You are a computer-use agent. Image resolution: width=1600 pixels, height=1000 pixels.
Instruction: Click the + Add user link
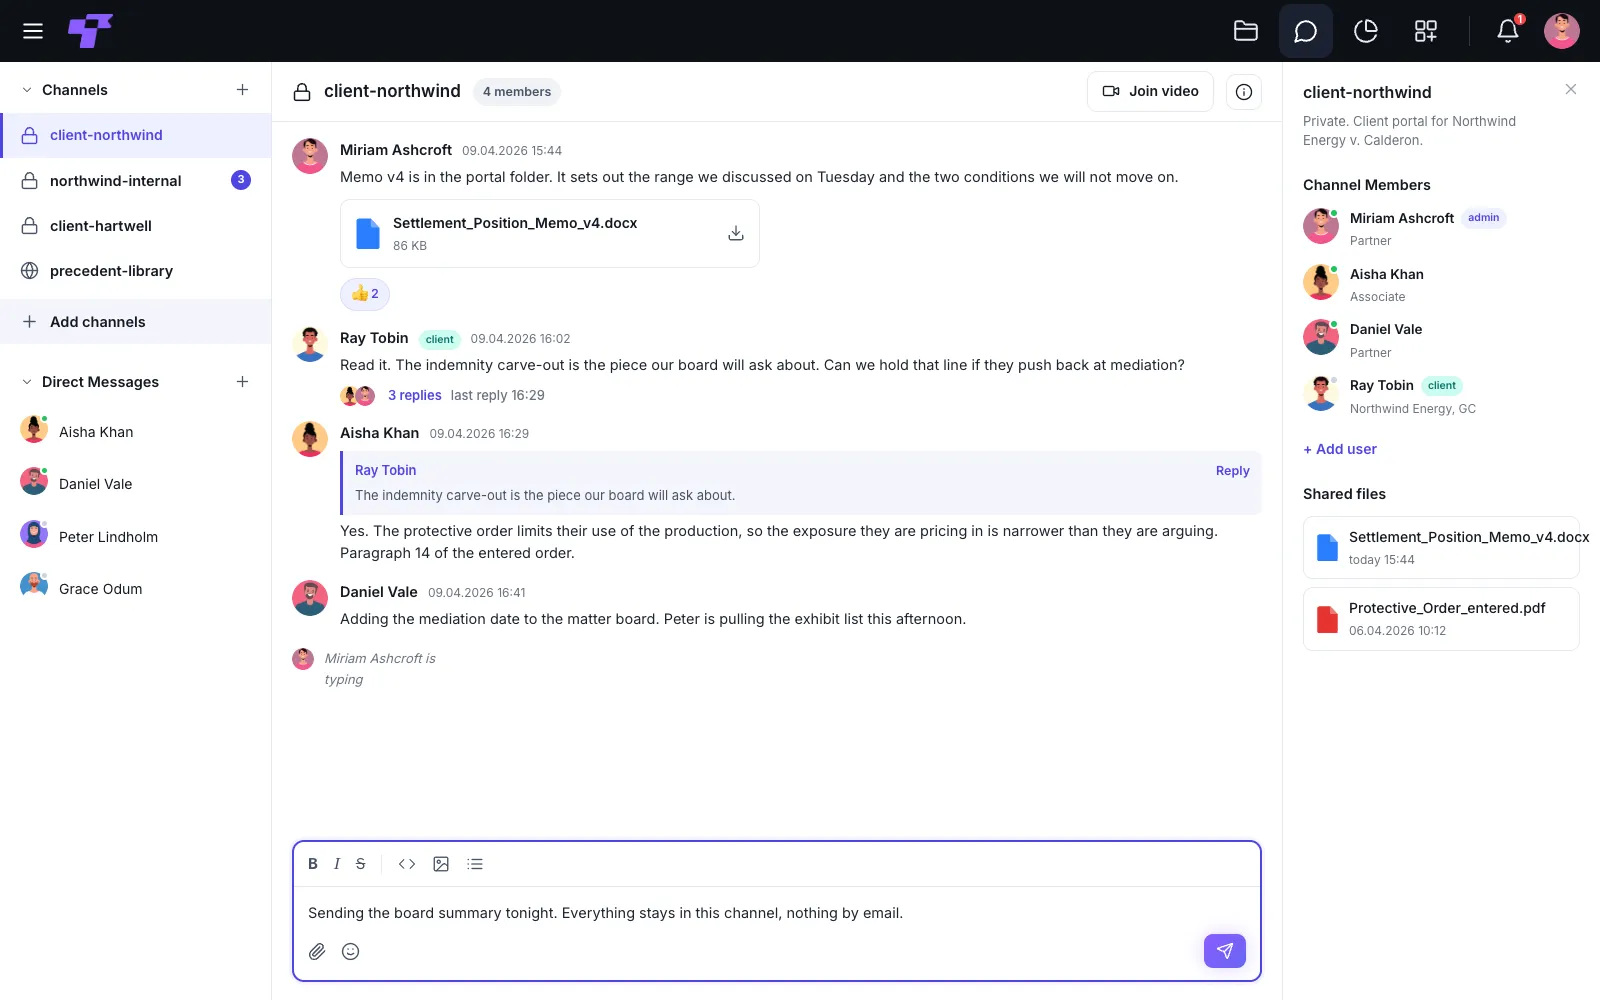pyautogui.click(x=1340, y=449)
